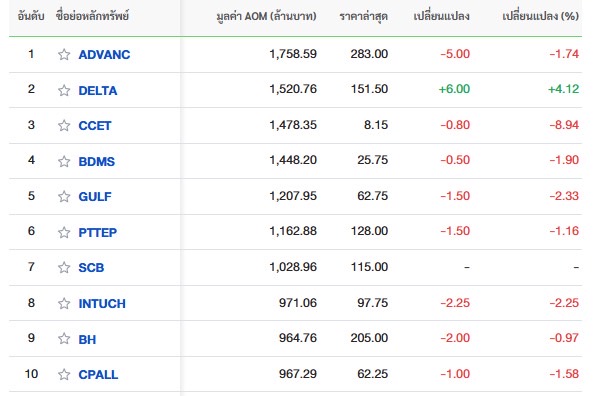Sort by ราคาล่าสุด column header
602x396 pixels.
[364, 16]
